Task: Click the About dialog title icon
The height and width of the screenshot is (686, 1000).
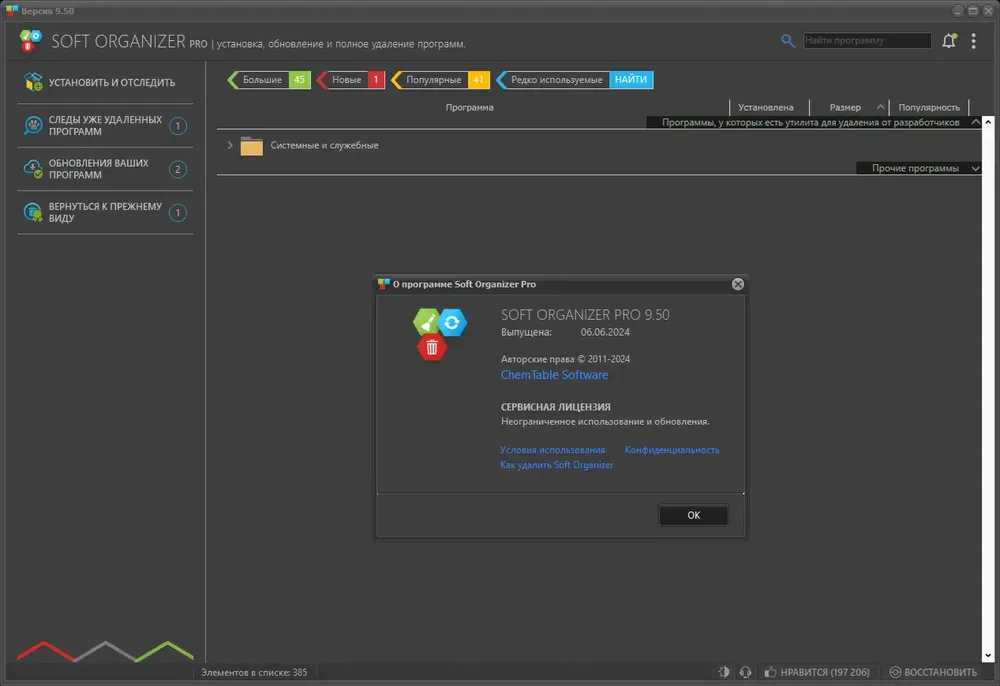Action: 383,284
